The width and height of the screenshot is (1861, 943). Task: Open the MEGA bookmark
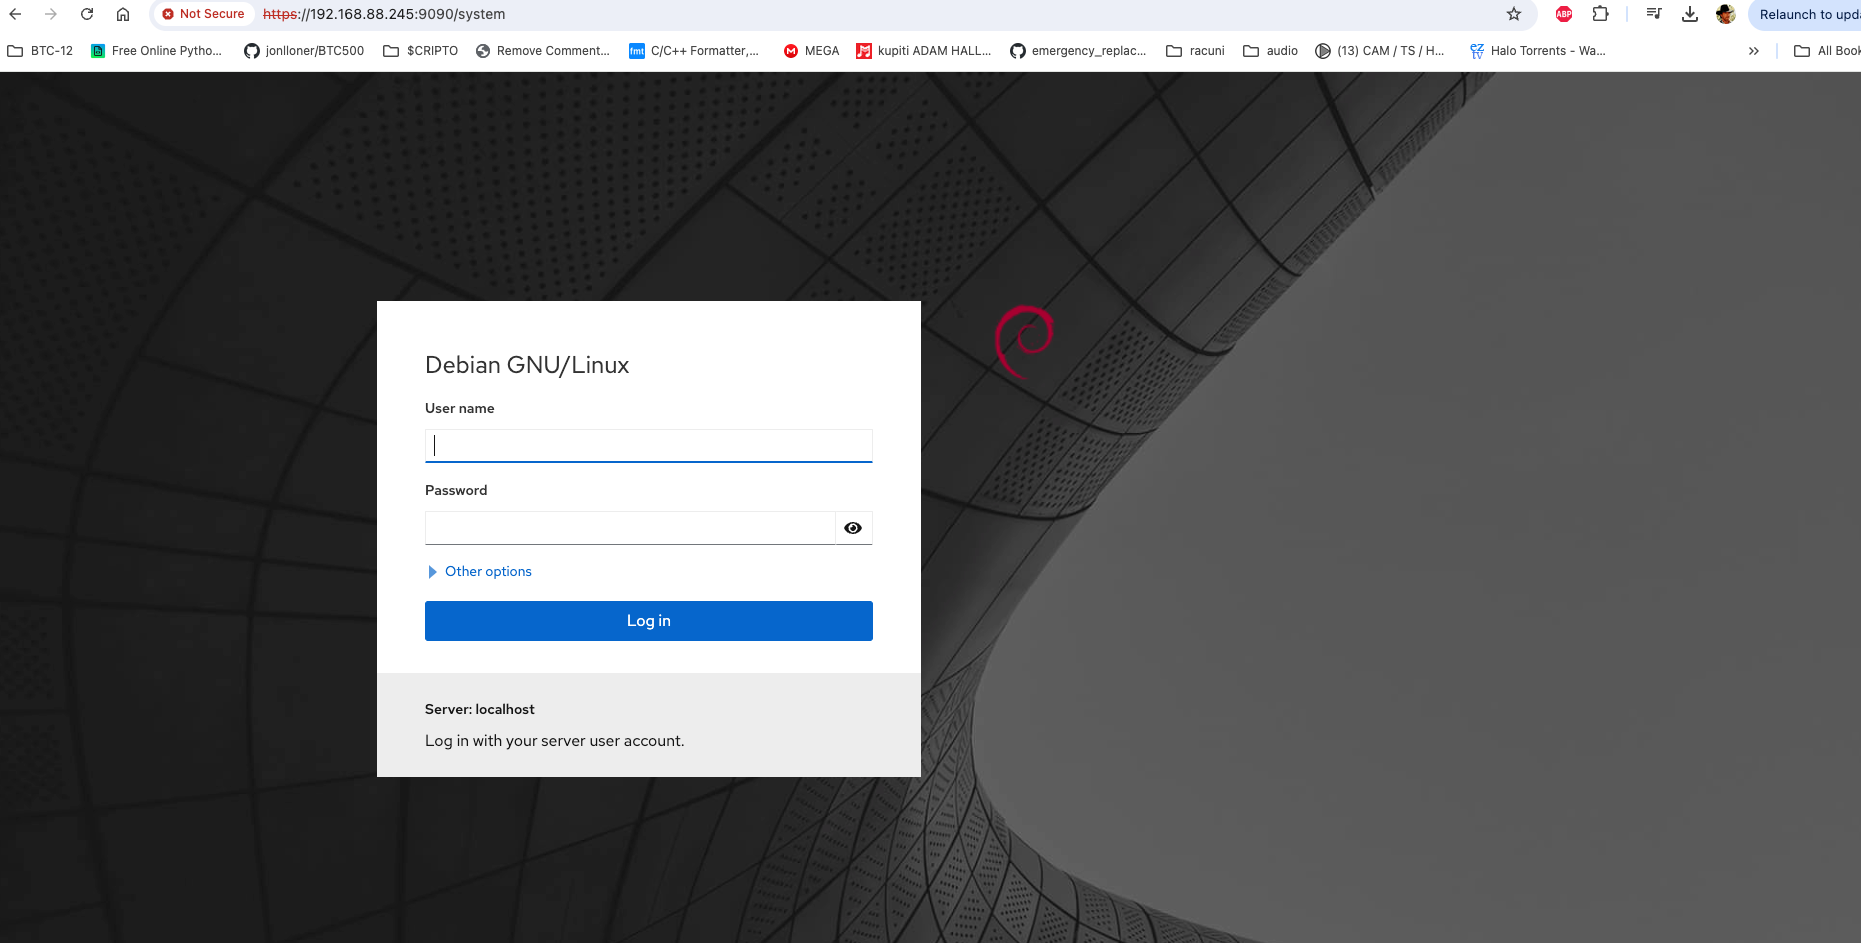(x=811, y=51)
